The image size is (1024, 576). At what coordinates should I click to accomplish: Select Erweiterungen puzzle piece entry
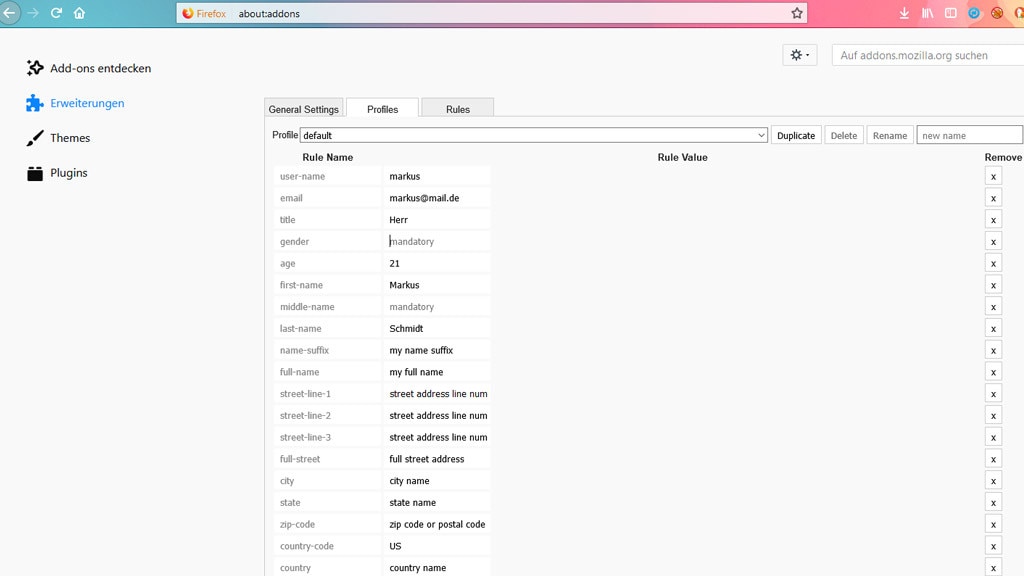click(87, 103)
